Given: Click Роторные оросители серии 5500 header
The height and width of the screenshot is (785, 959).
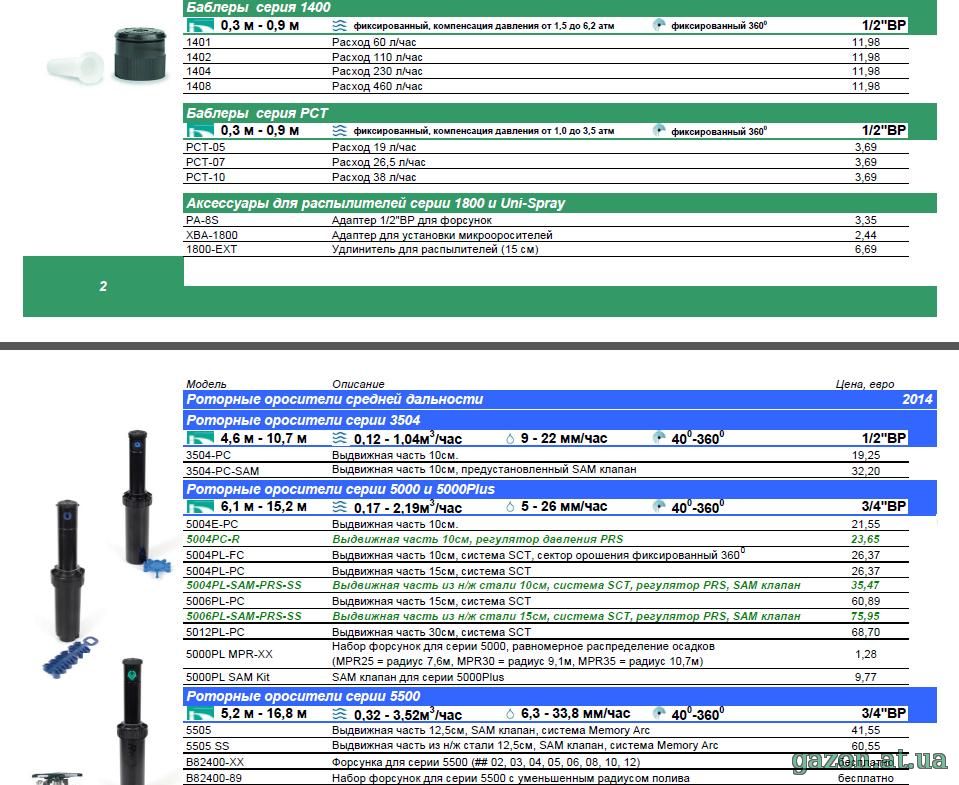Looking at the screenshot, I should pyautogui.click(x=560, y=696).
